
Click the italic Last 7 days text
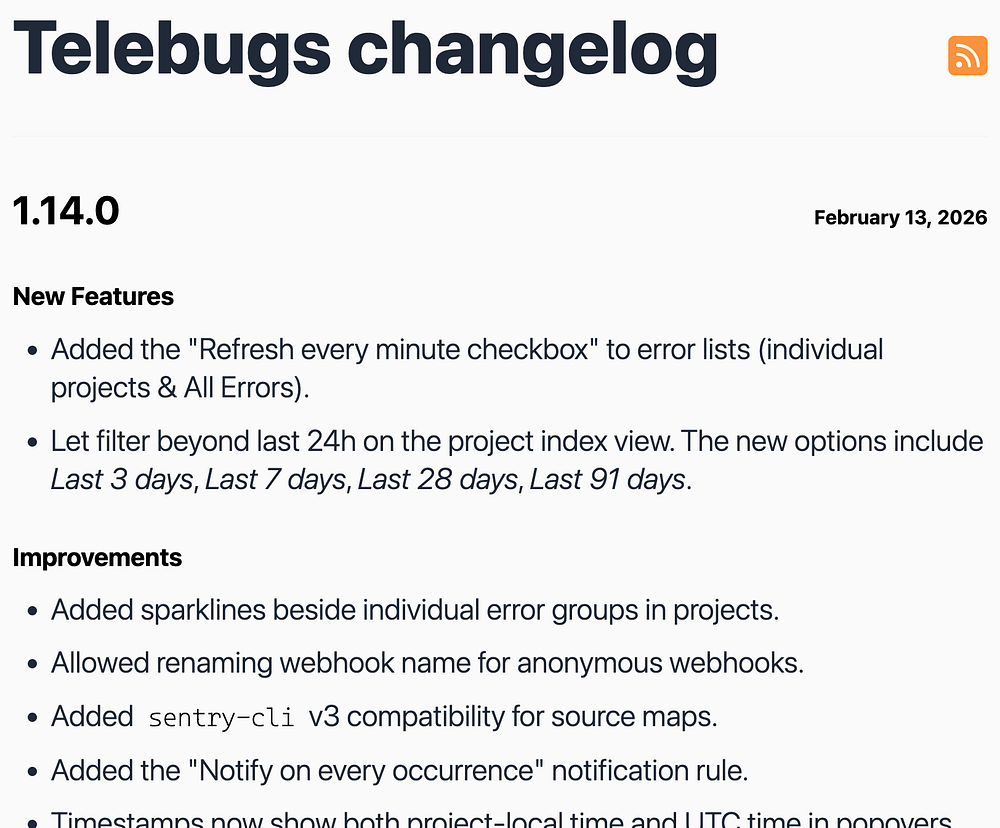point(275,480)
